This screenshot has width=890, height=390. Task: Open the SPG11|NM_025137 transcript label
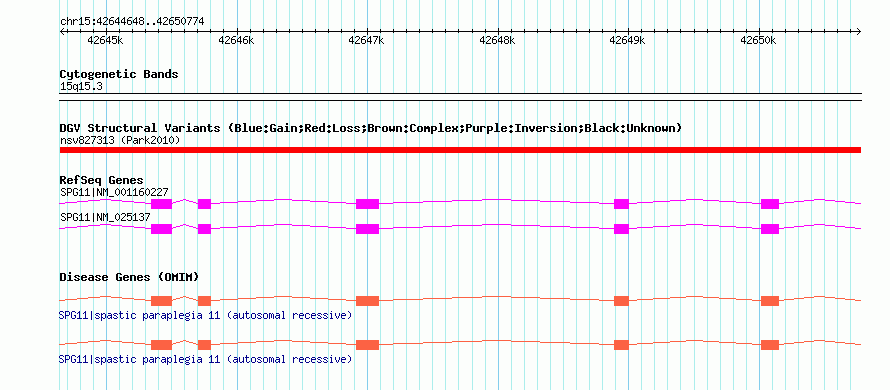pyautogui.click(x=105, y=217)
